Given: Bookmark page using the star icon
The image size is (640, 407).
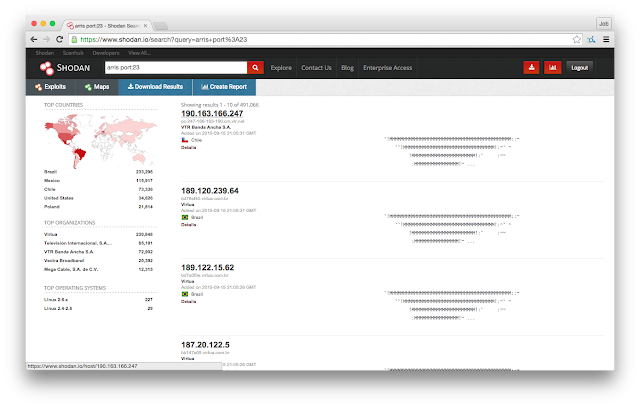Looking at the screenshot, I should coord(576,40).
